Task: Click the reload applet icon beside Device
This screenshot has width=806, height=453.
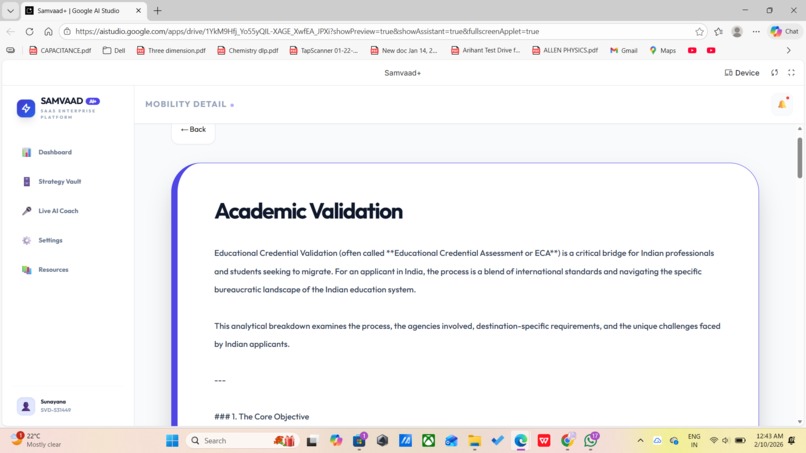Action: pos(774,73)
